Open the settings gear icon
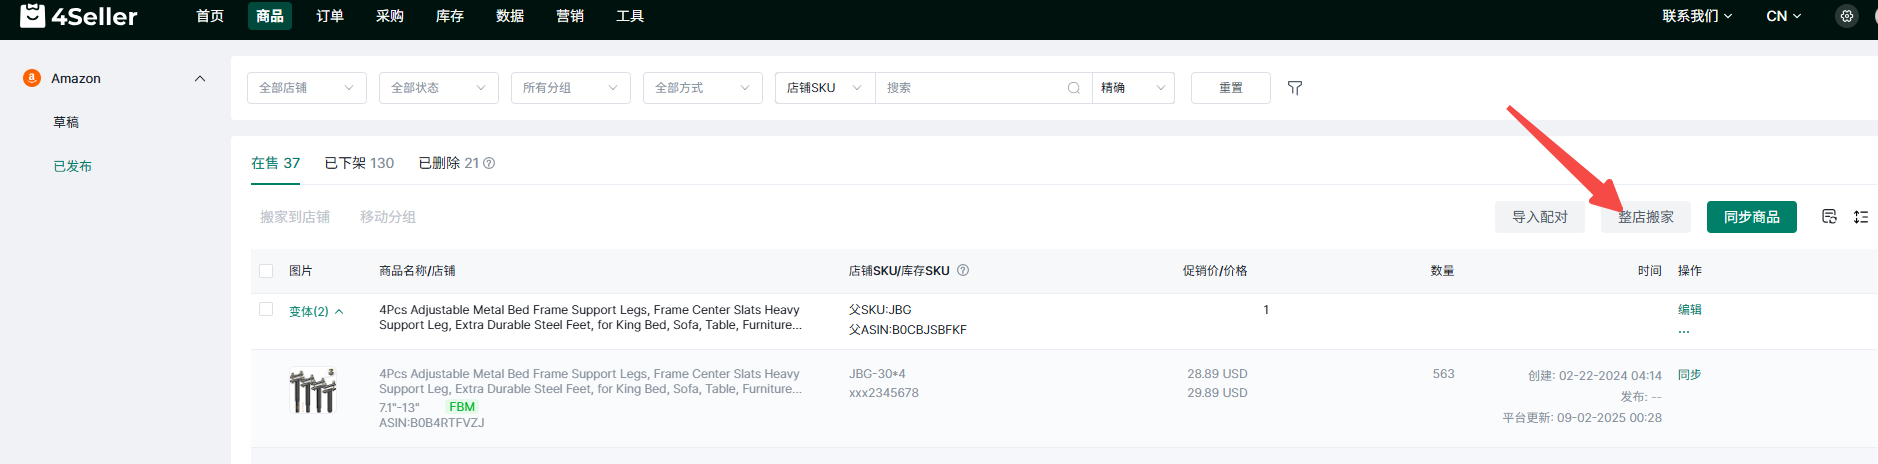This screenshot has height=464, width=1878. pyautogui.click(x=1846, y=16)
